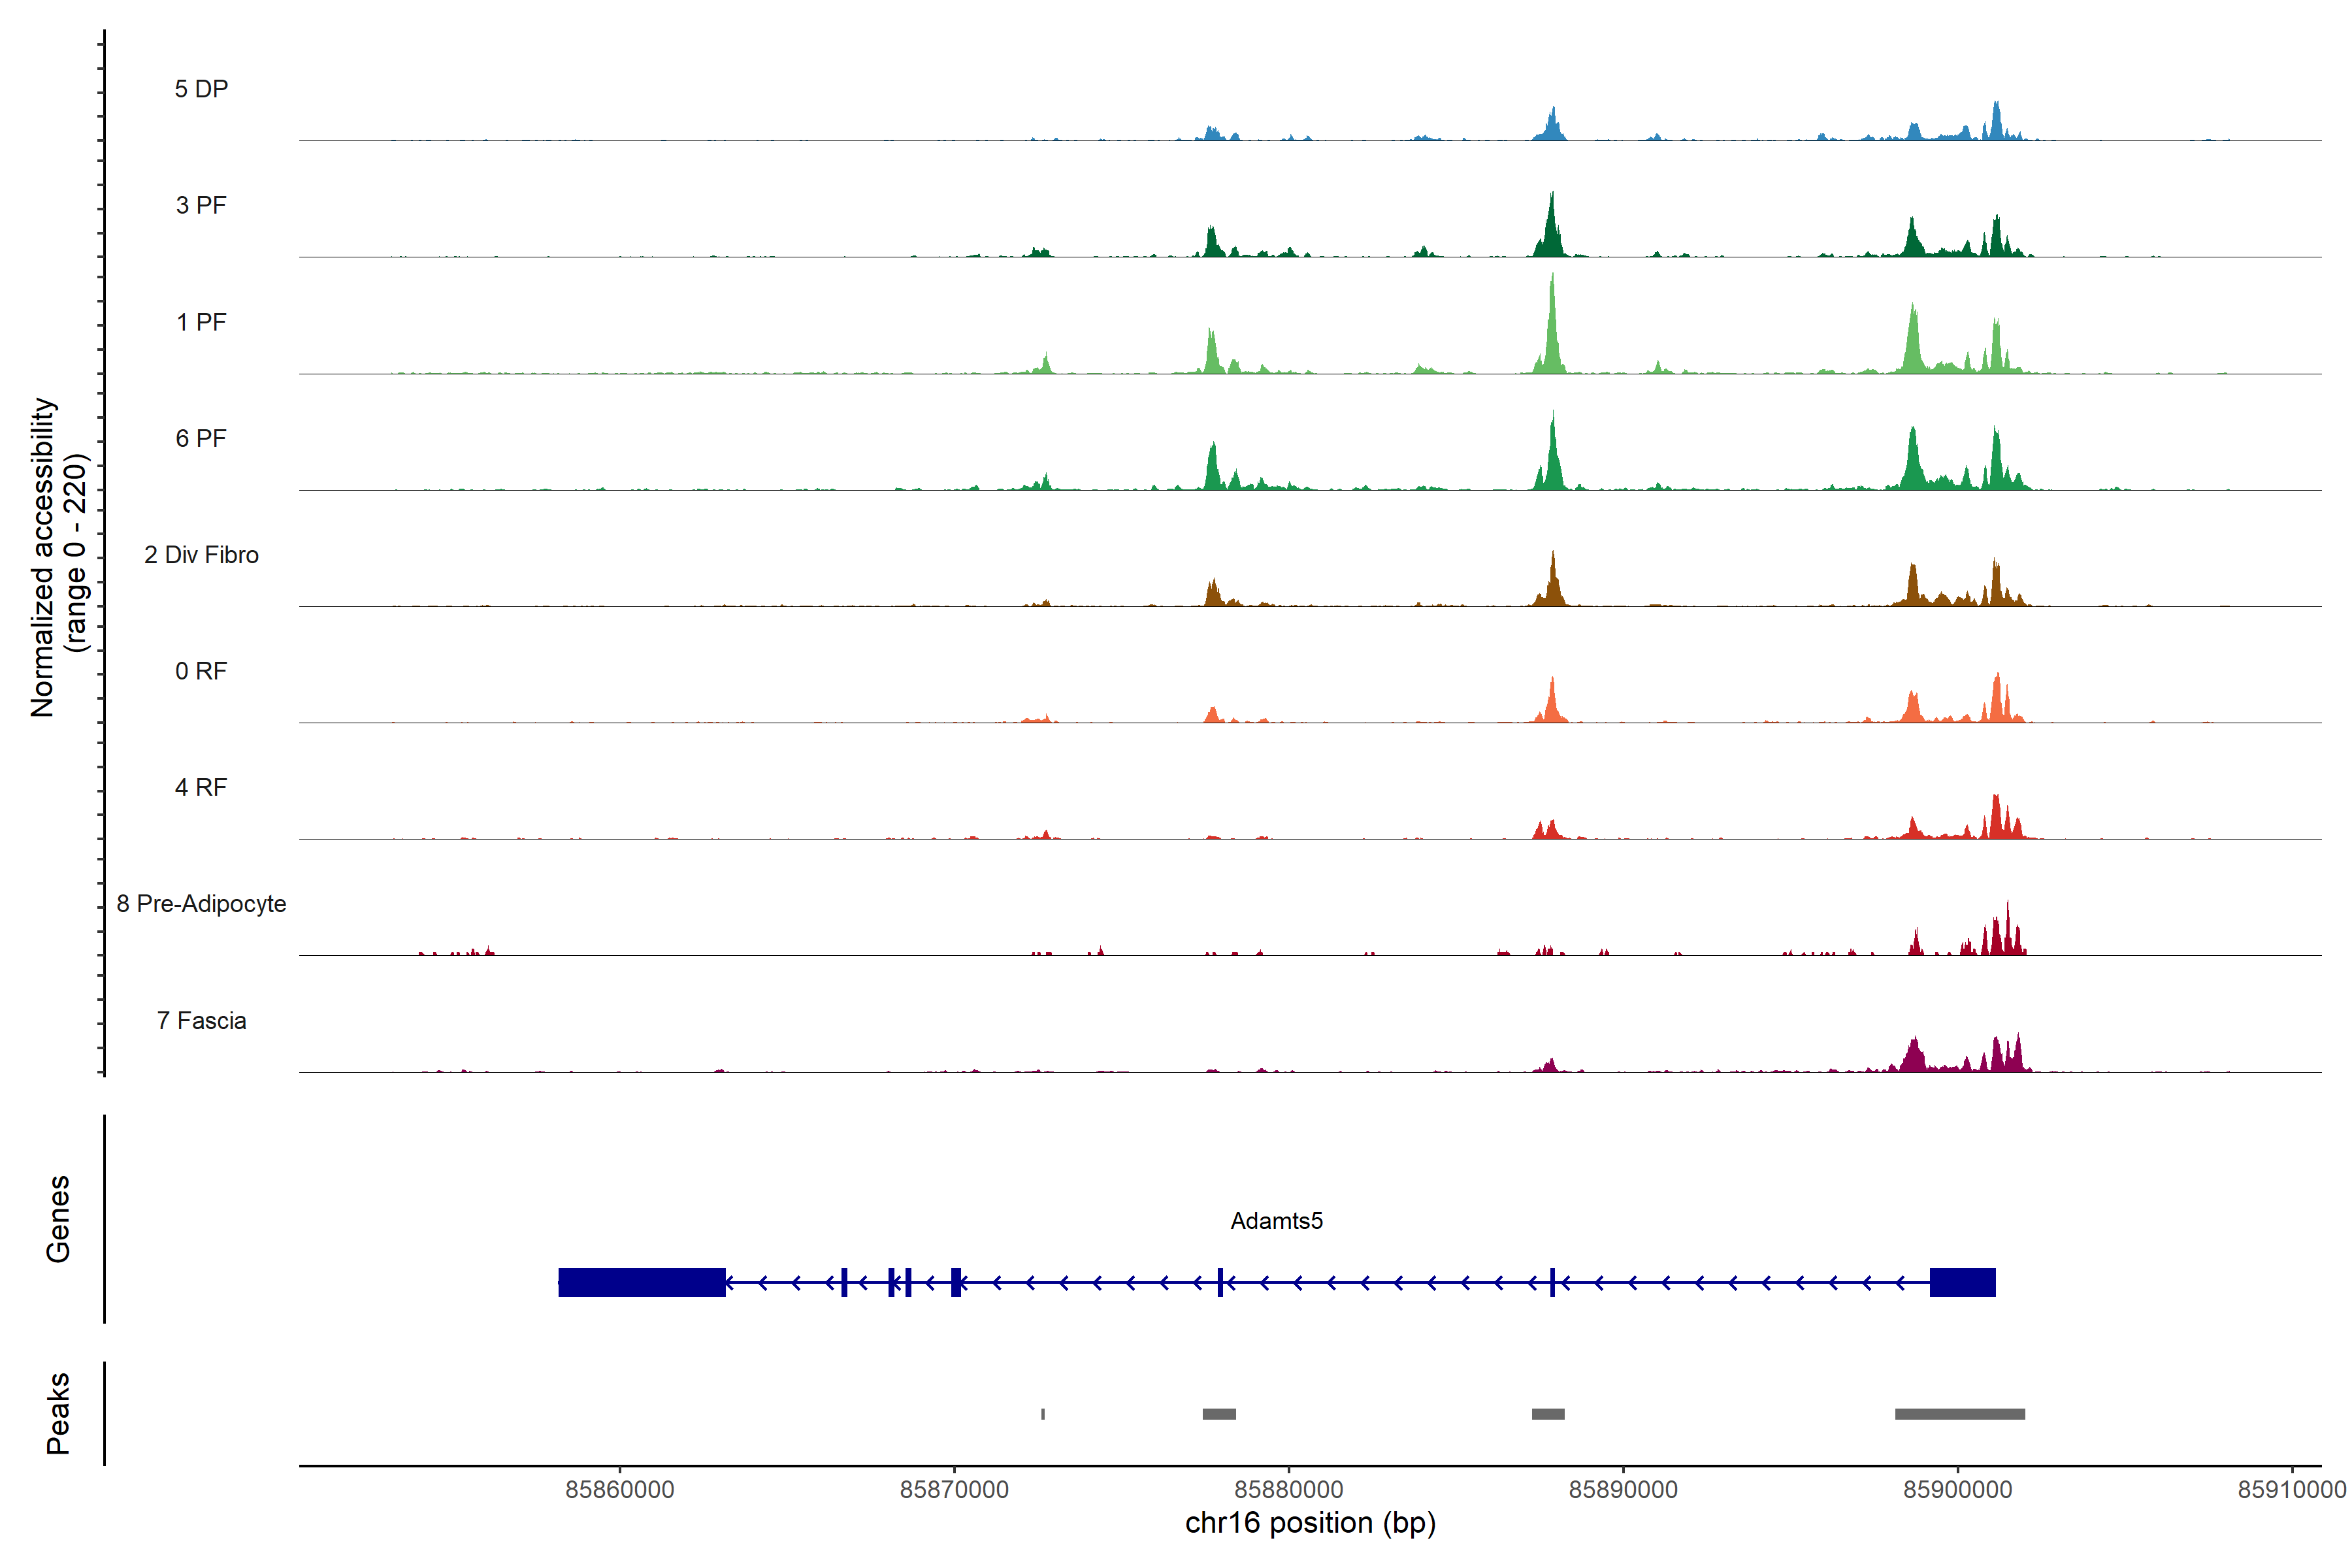Click the 85880000 axis tick label
This screenshot has height=1568, width=2352.
tap(1288, 1490)
